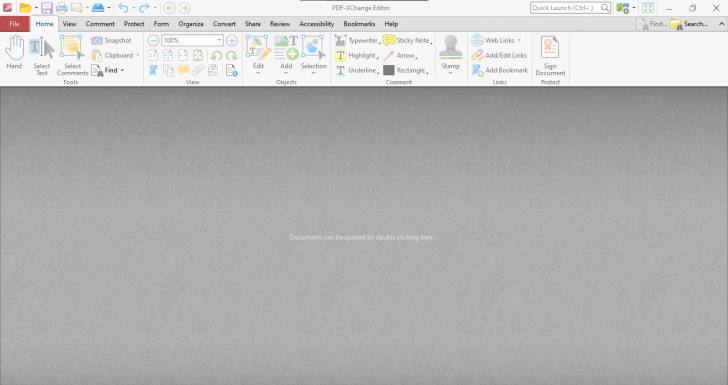Click the Find binoculars icon in Tools

[97, 70]
